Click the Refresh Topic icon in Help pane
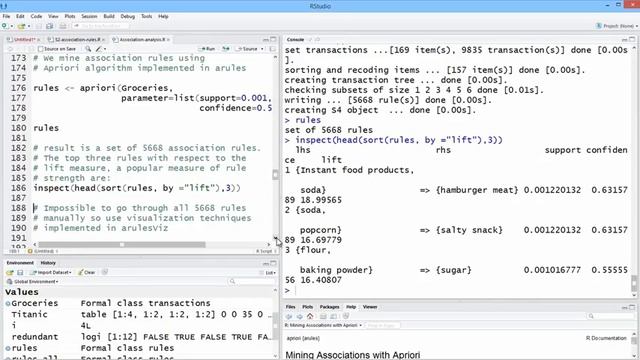 pos(346,316)
